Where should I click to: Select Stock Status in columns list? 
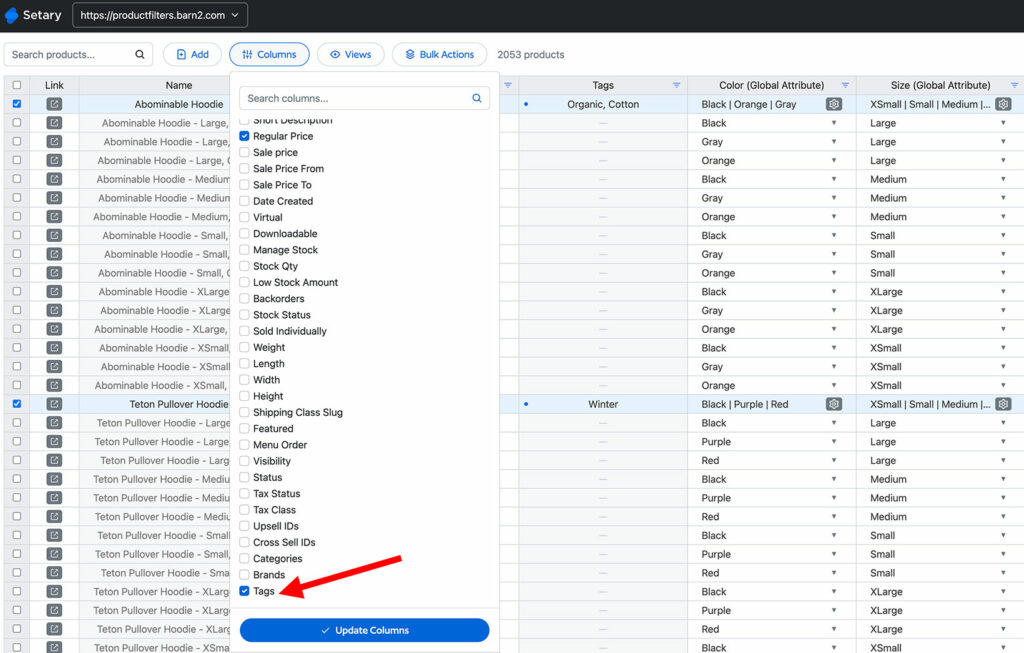[x=282, y=315]
